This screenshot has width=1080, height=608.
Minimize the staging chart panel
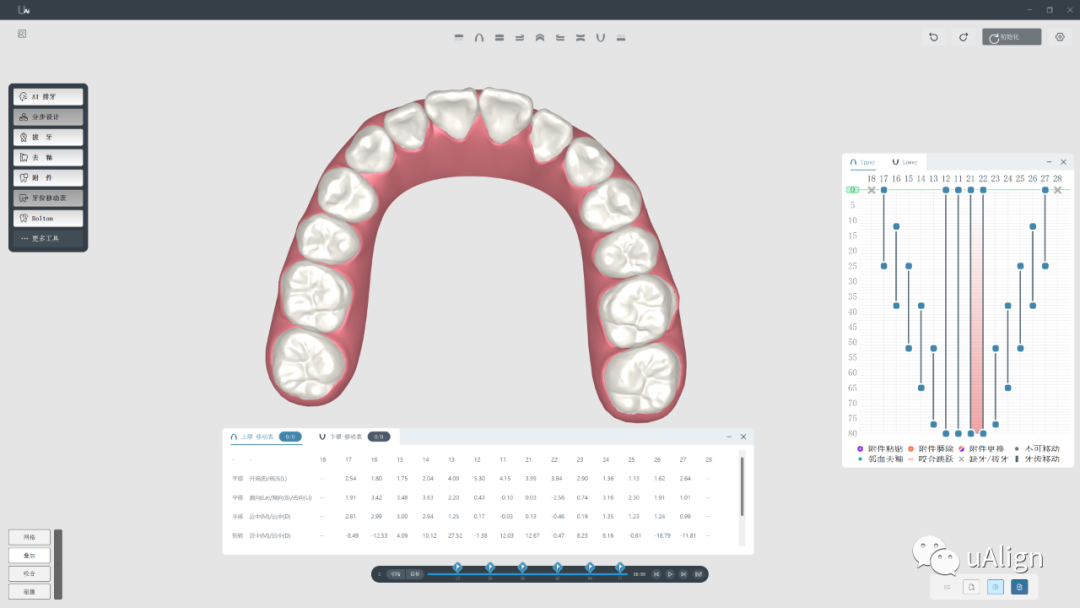1049,163
